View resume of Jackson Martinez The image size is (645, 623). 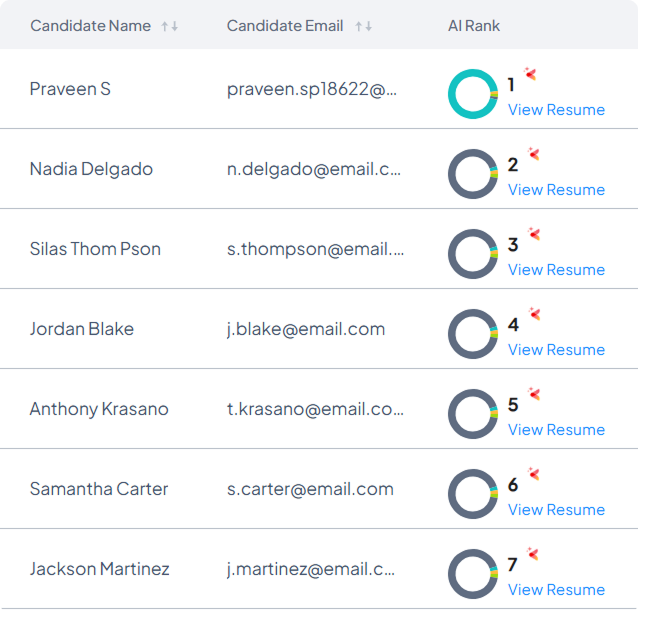[x=556, y=590]
